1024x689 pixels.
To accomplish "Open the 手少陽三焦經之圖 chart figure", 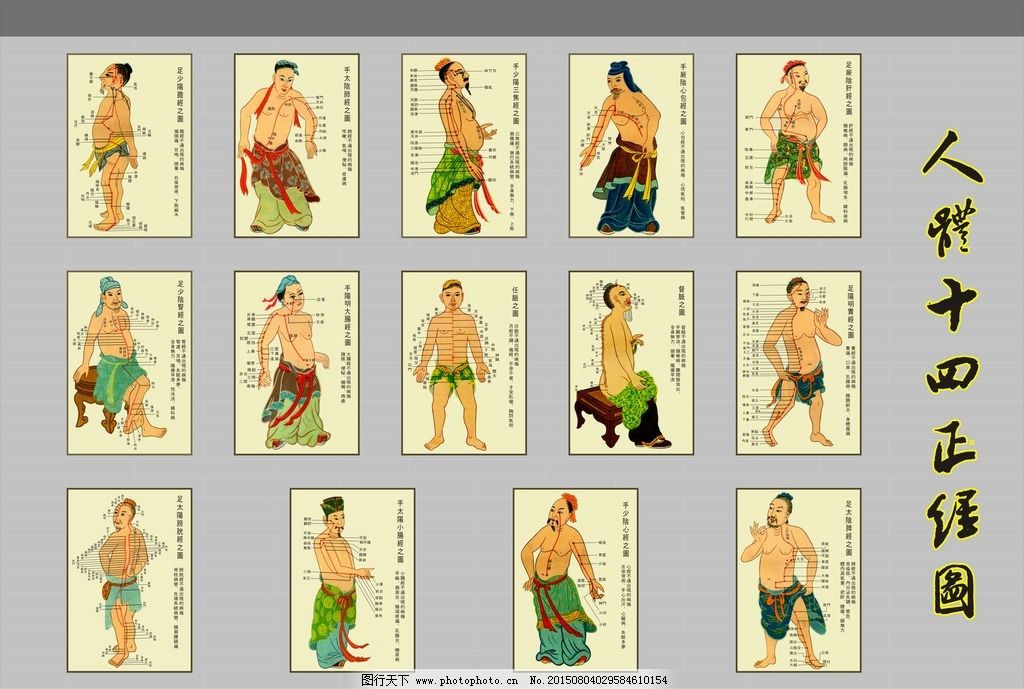I will (464, 146).
